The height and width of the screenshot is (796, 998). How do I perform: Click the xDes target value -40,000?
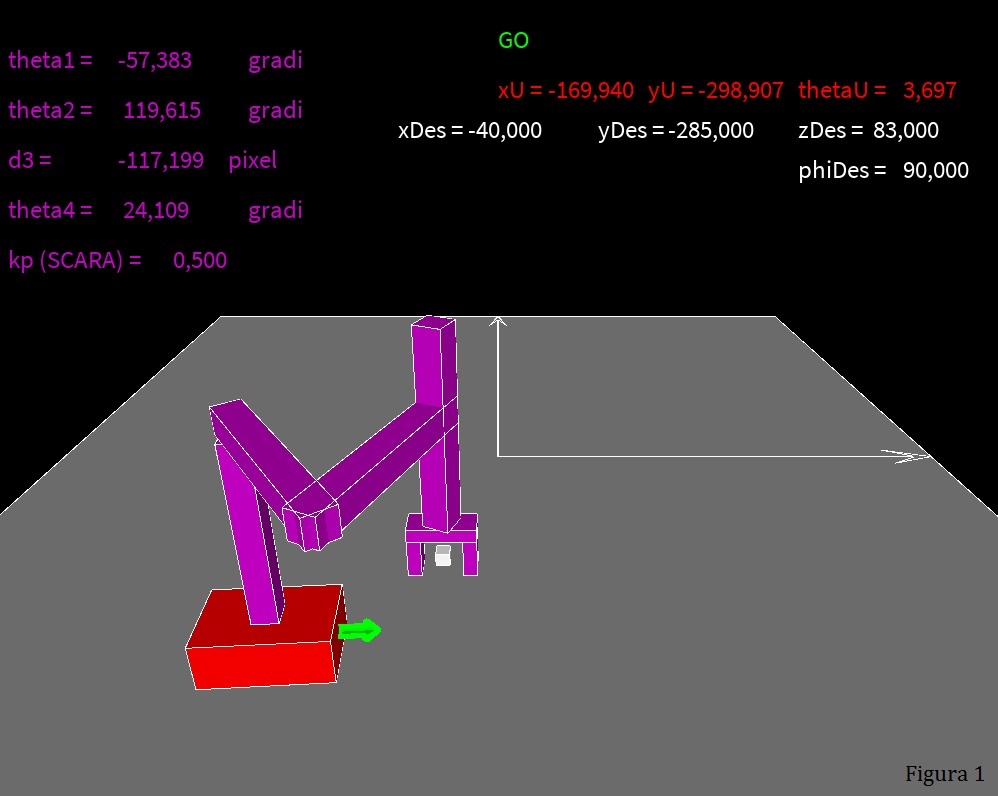click(x=504, y=131)
